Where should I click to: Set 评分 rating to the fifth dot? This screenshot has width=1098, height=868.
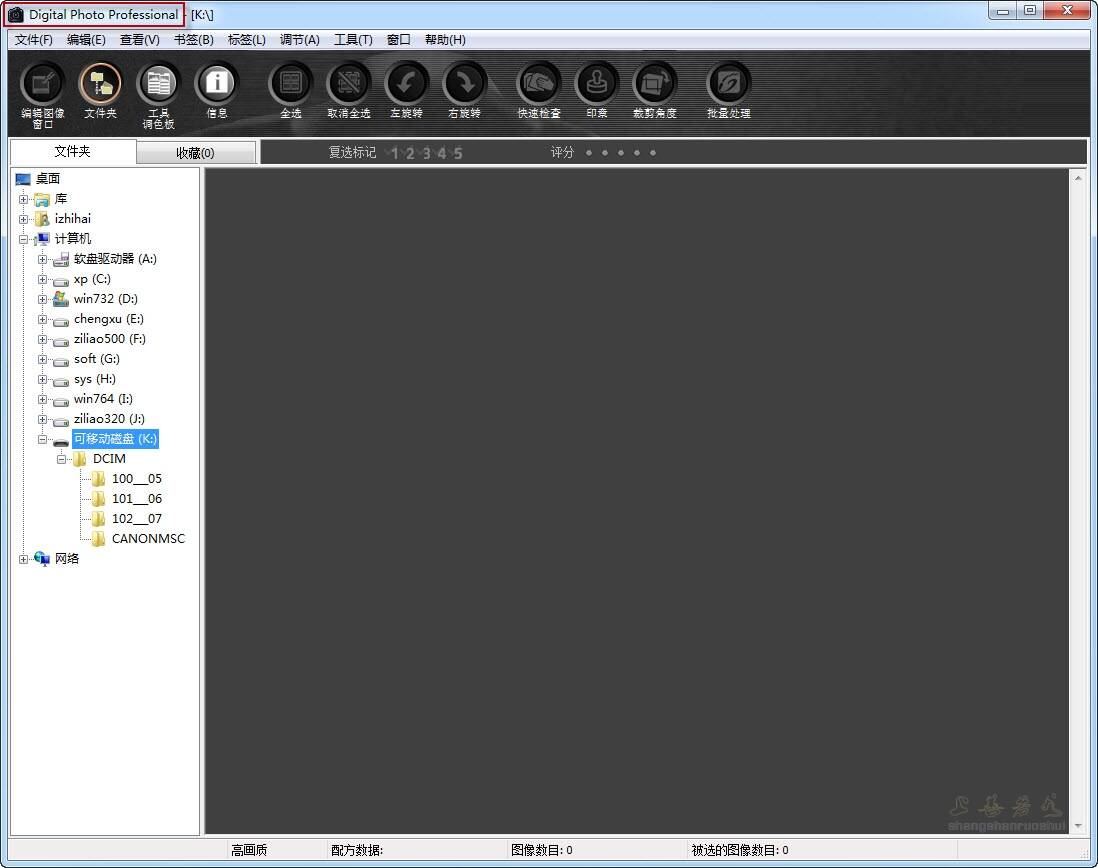[653, 153]
